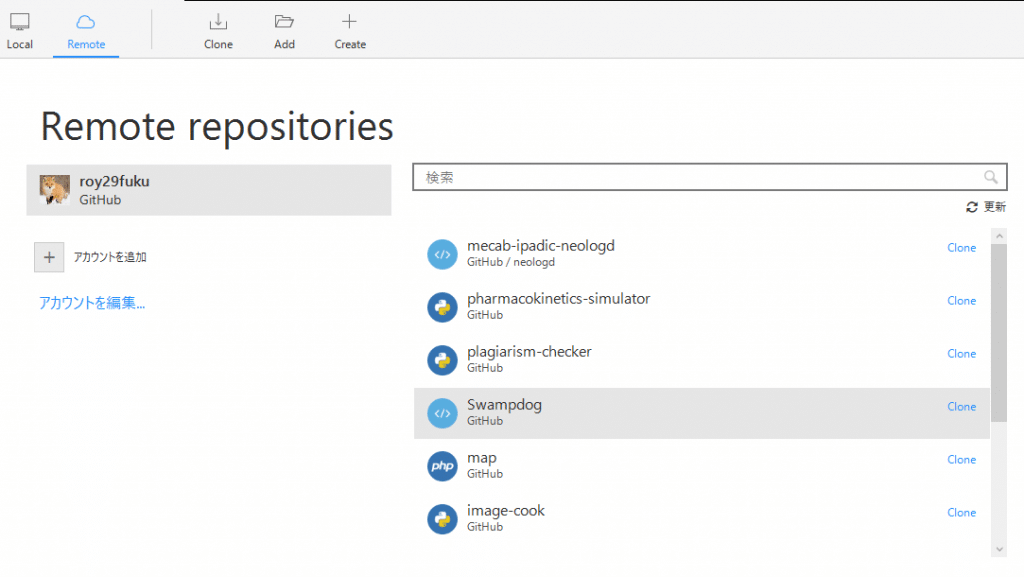1024x577 pixels.
Task: Click the Add folder icon in toolbar
Action: pos(284,22)
